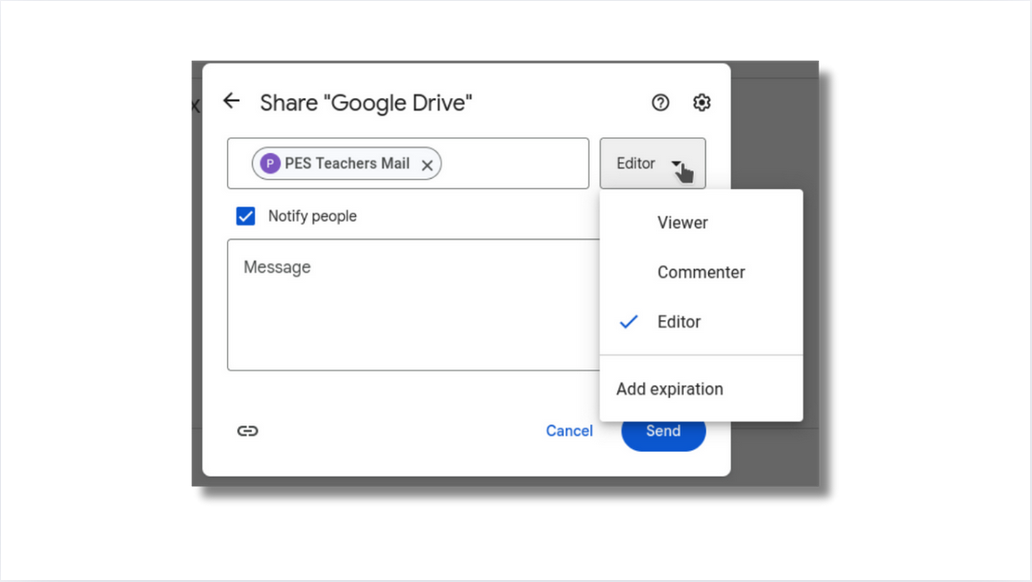
Task: Select the checked Editor menu option
Action: tap(701, 321)
